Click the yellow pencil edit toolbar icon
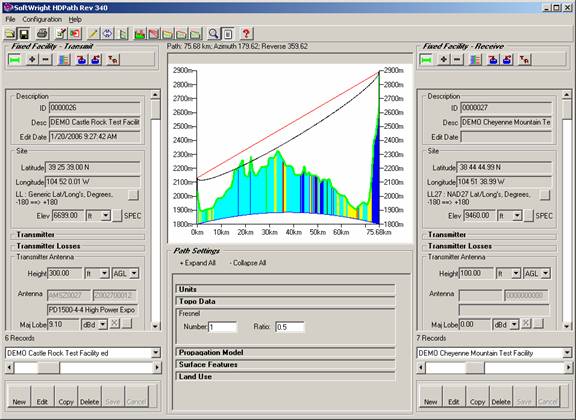 pyautogui.click(x=93, y=34)
